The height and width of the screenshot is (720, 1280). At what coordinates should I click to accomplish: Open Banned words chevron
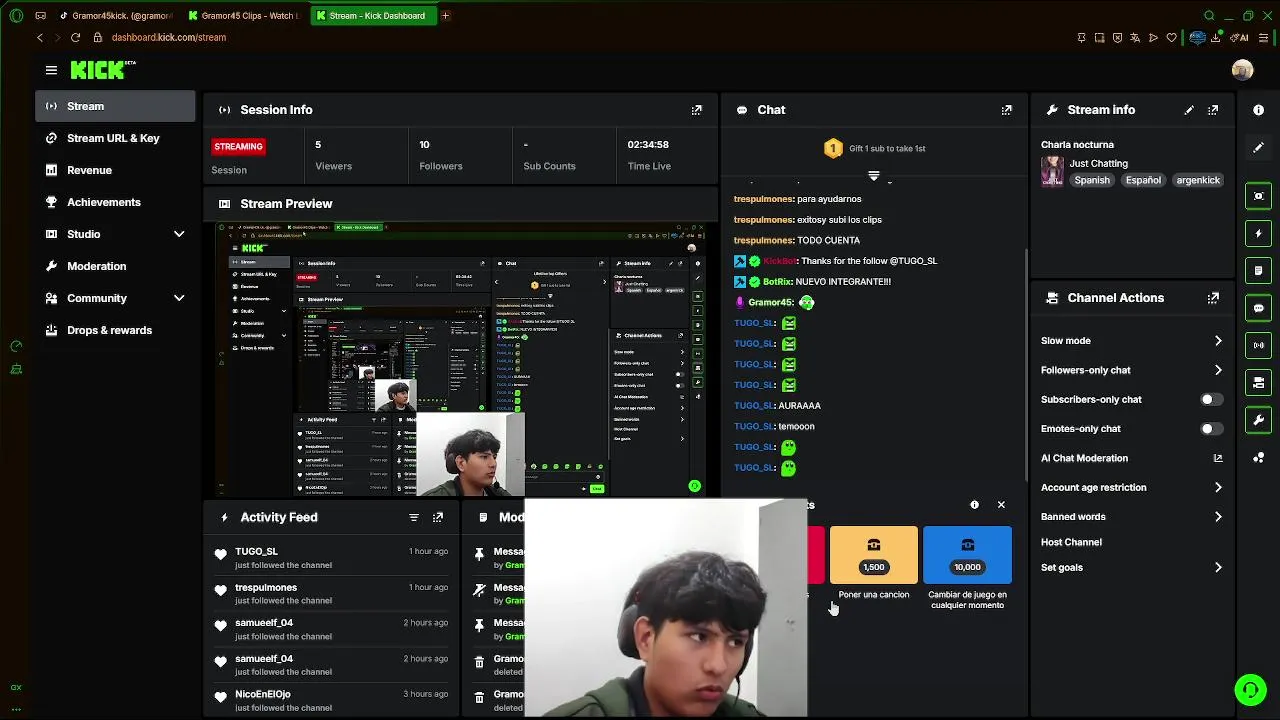1218,517
